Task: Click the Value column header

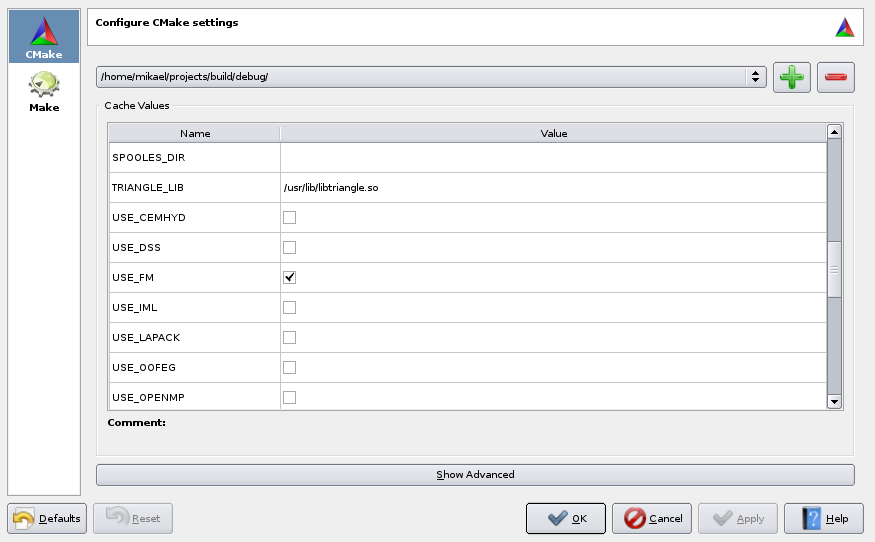Action: 553,133
